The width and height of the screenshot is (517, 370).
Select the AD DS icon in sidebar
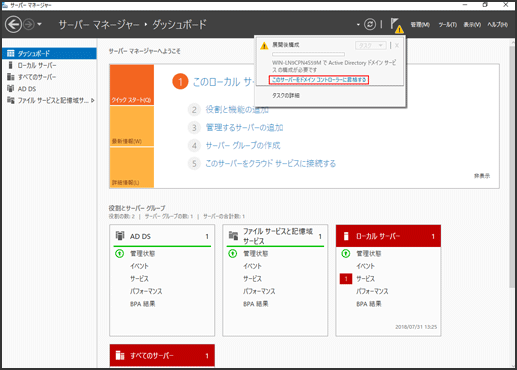coord(11,89)
